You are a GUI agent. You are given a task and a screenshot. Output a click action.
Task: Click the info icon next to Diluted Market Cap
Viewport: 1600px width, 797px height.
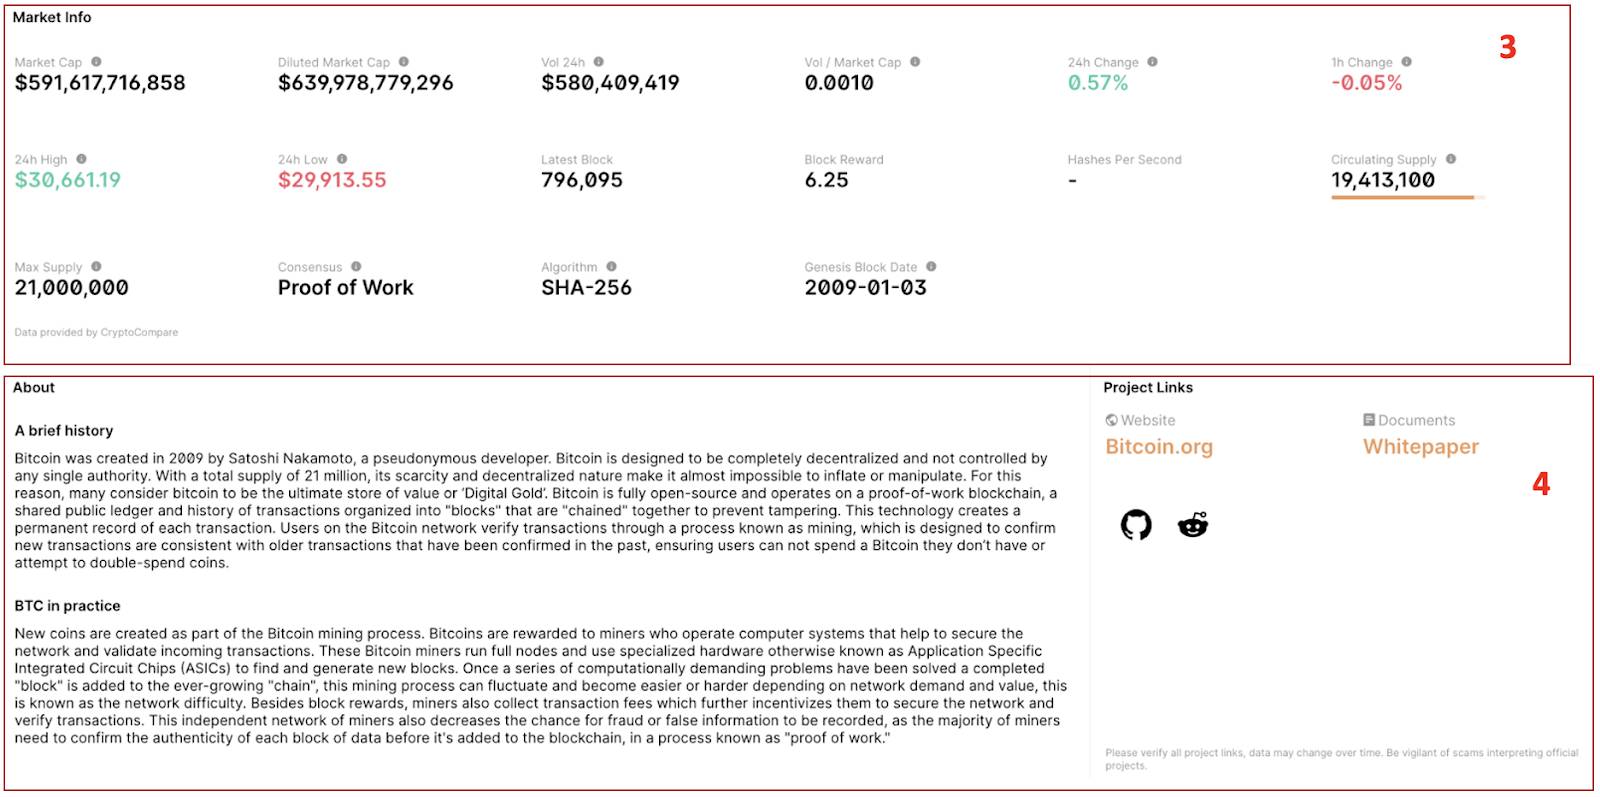(404, 62)
